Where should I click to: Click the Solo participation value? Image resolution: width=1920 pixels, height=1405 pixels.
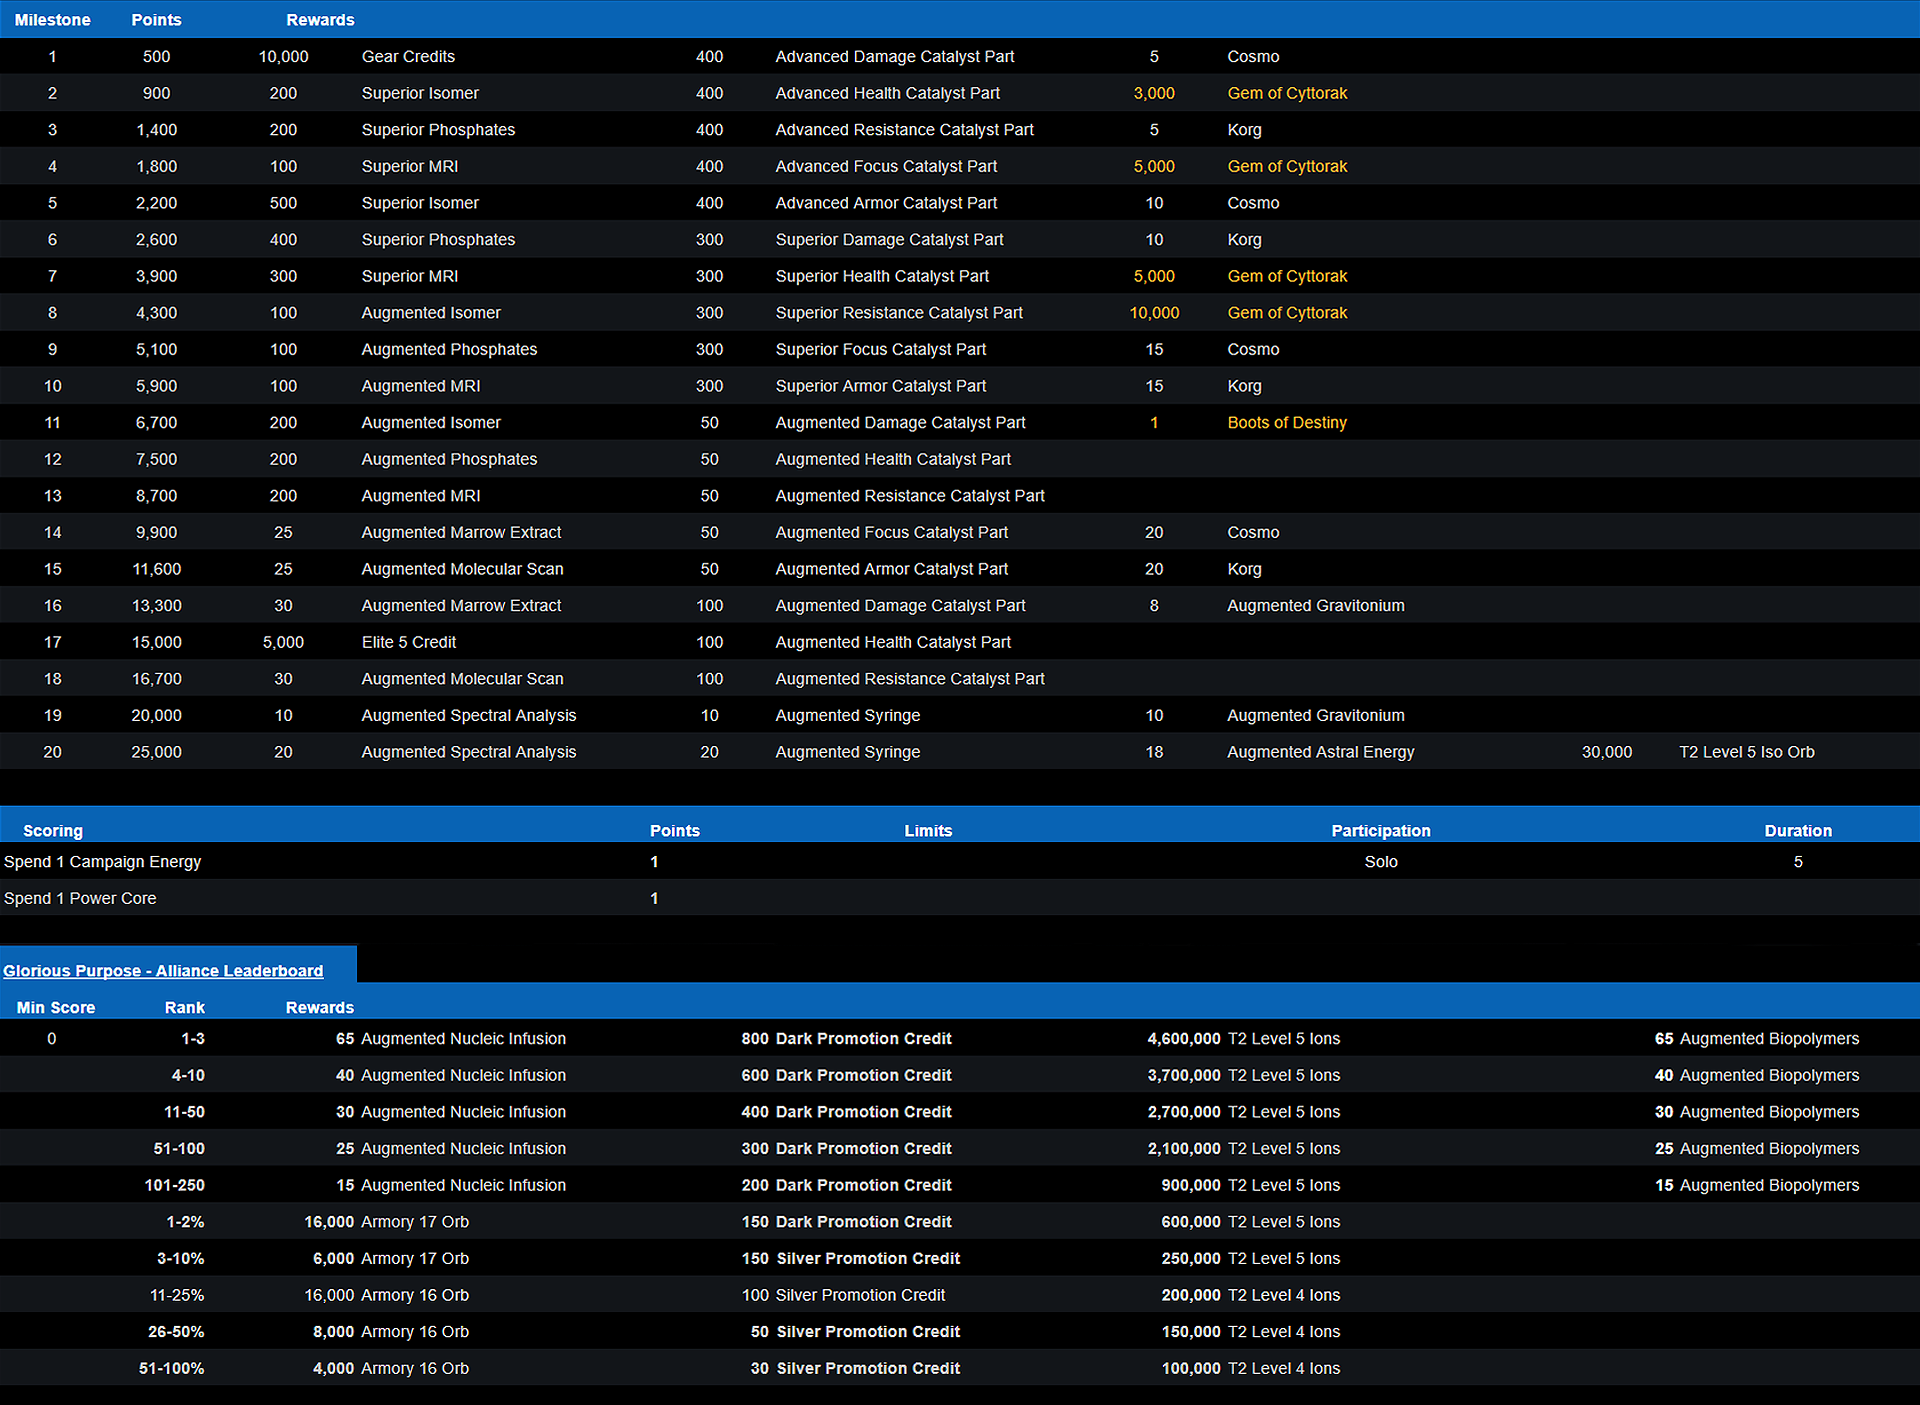tap(1380, 862)
